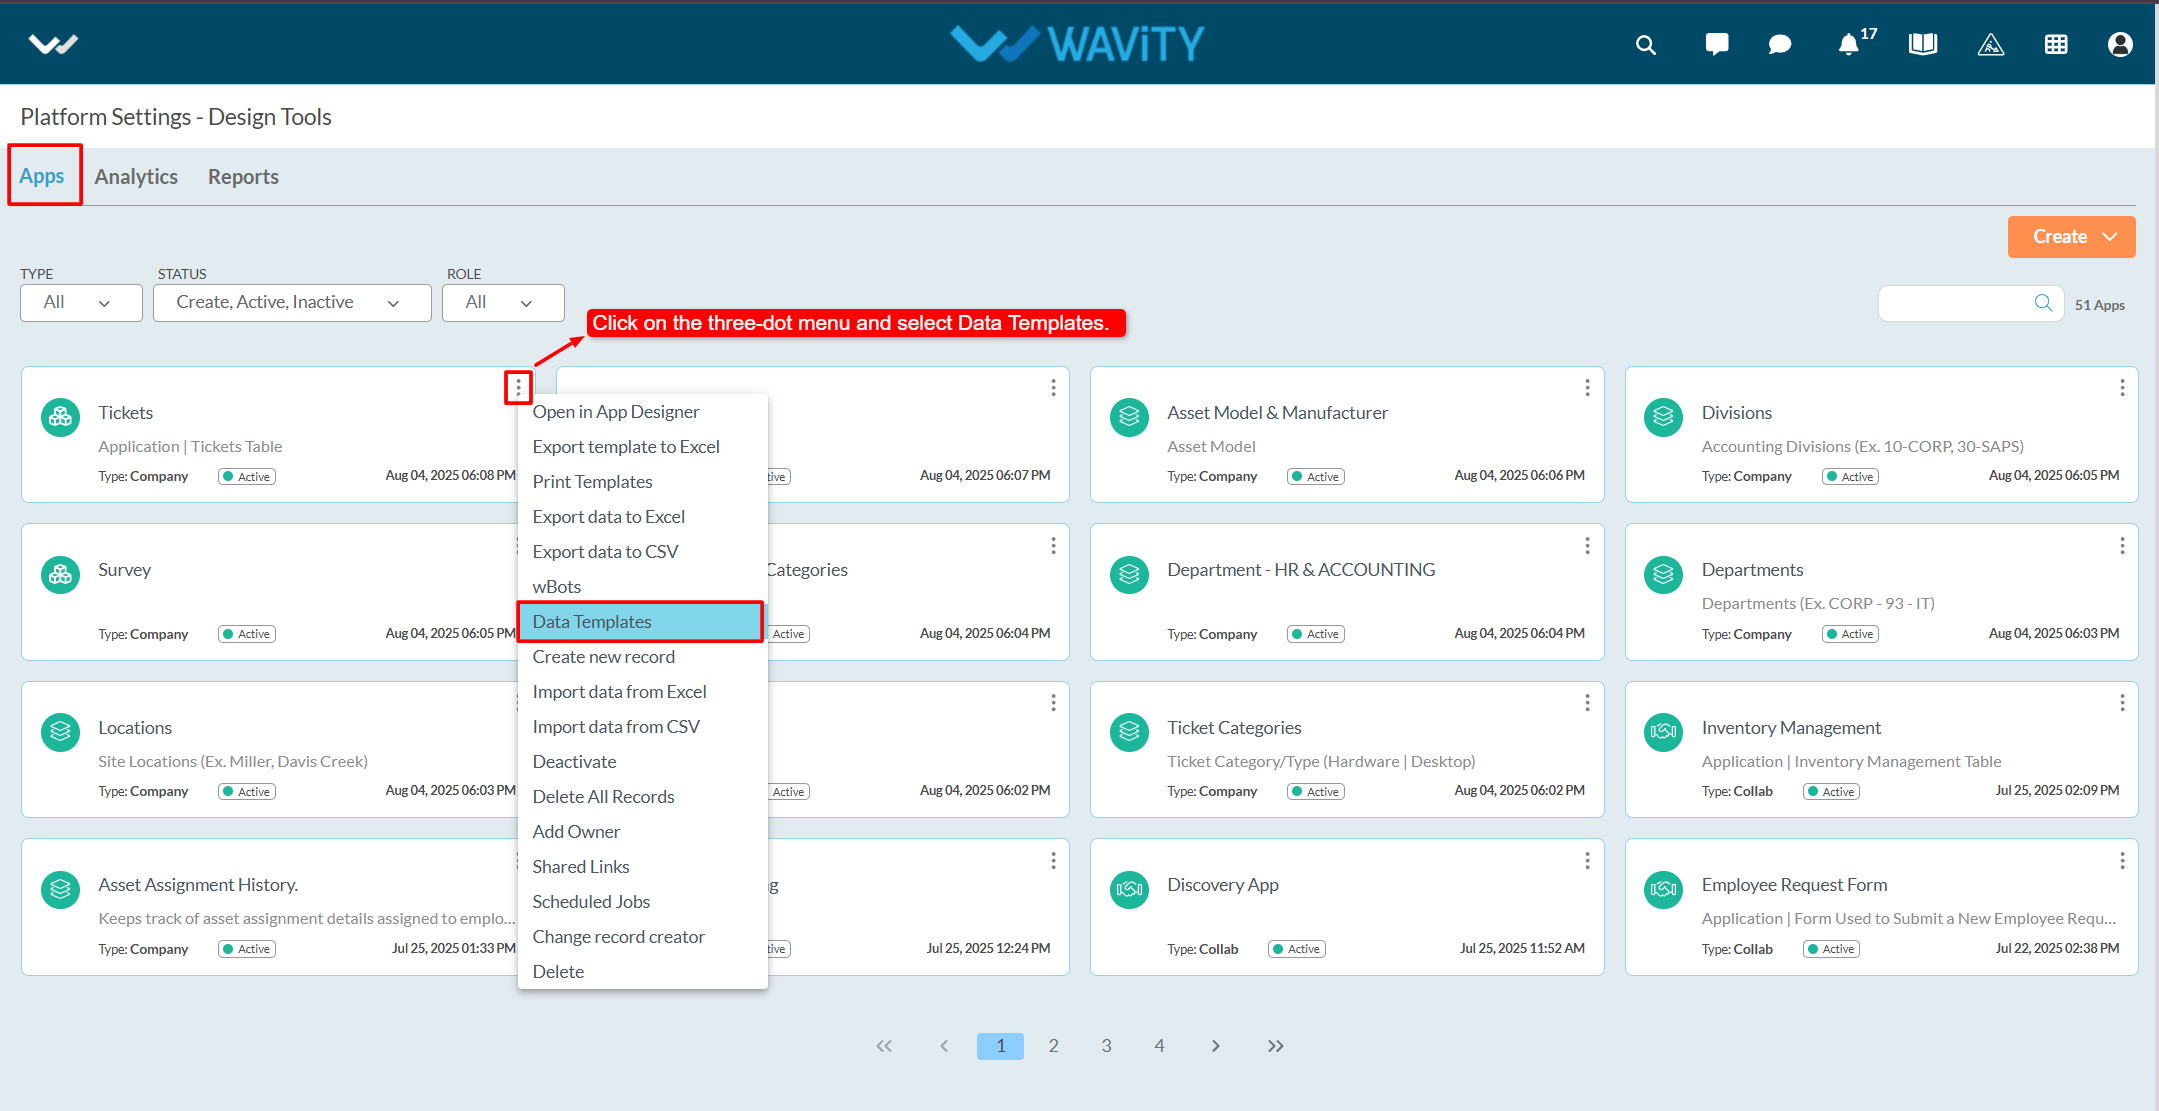Image resolution: width=2159 pixels, height=1111 pixels.
Task: Open three-dot menu on Inventory Management card
Action: 2122,703
